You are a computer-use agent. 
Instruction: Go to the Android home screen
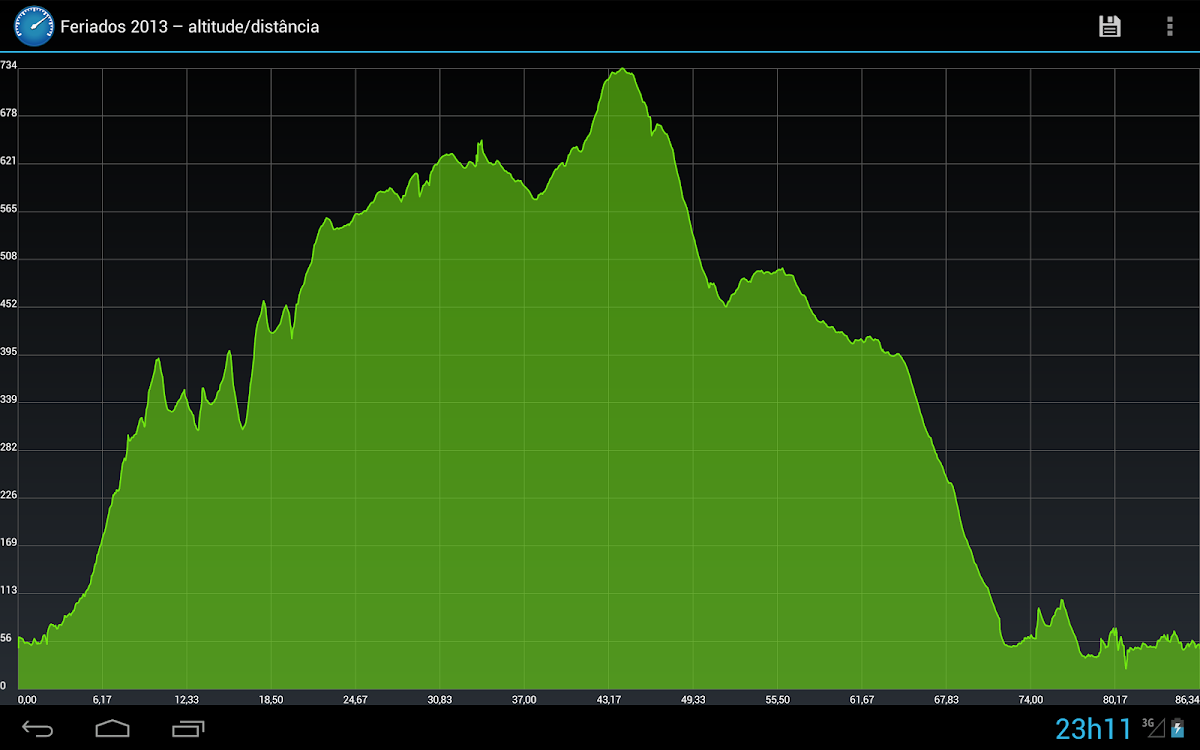click(x=112, y=727)
